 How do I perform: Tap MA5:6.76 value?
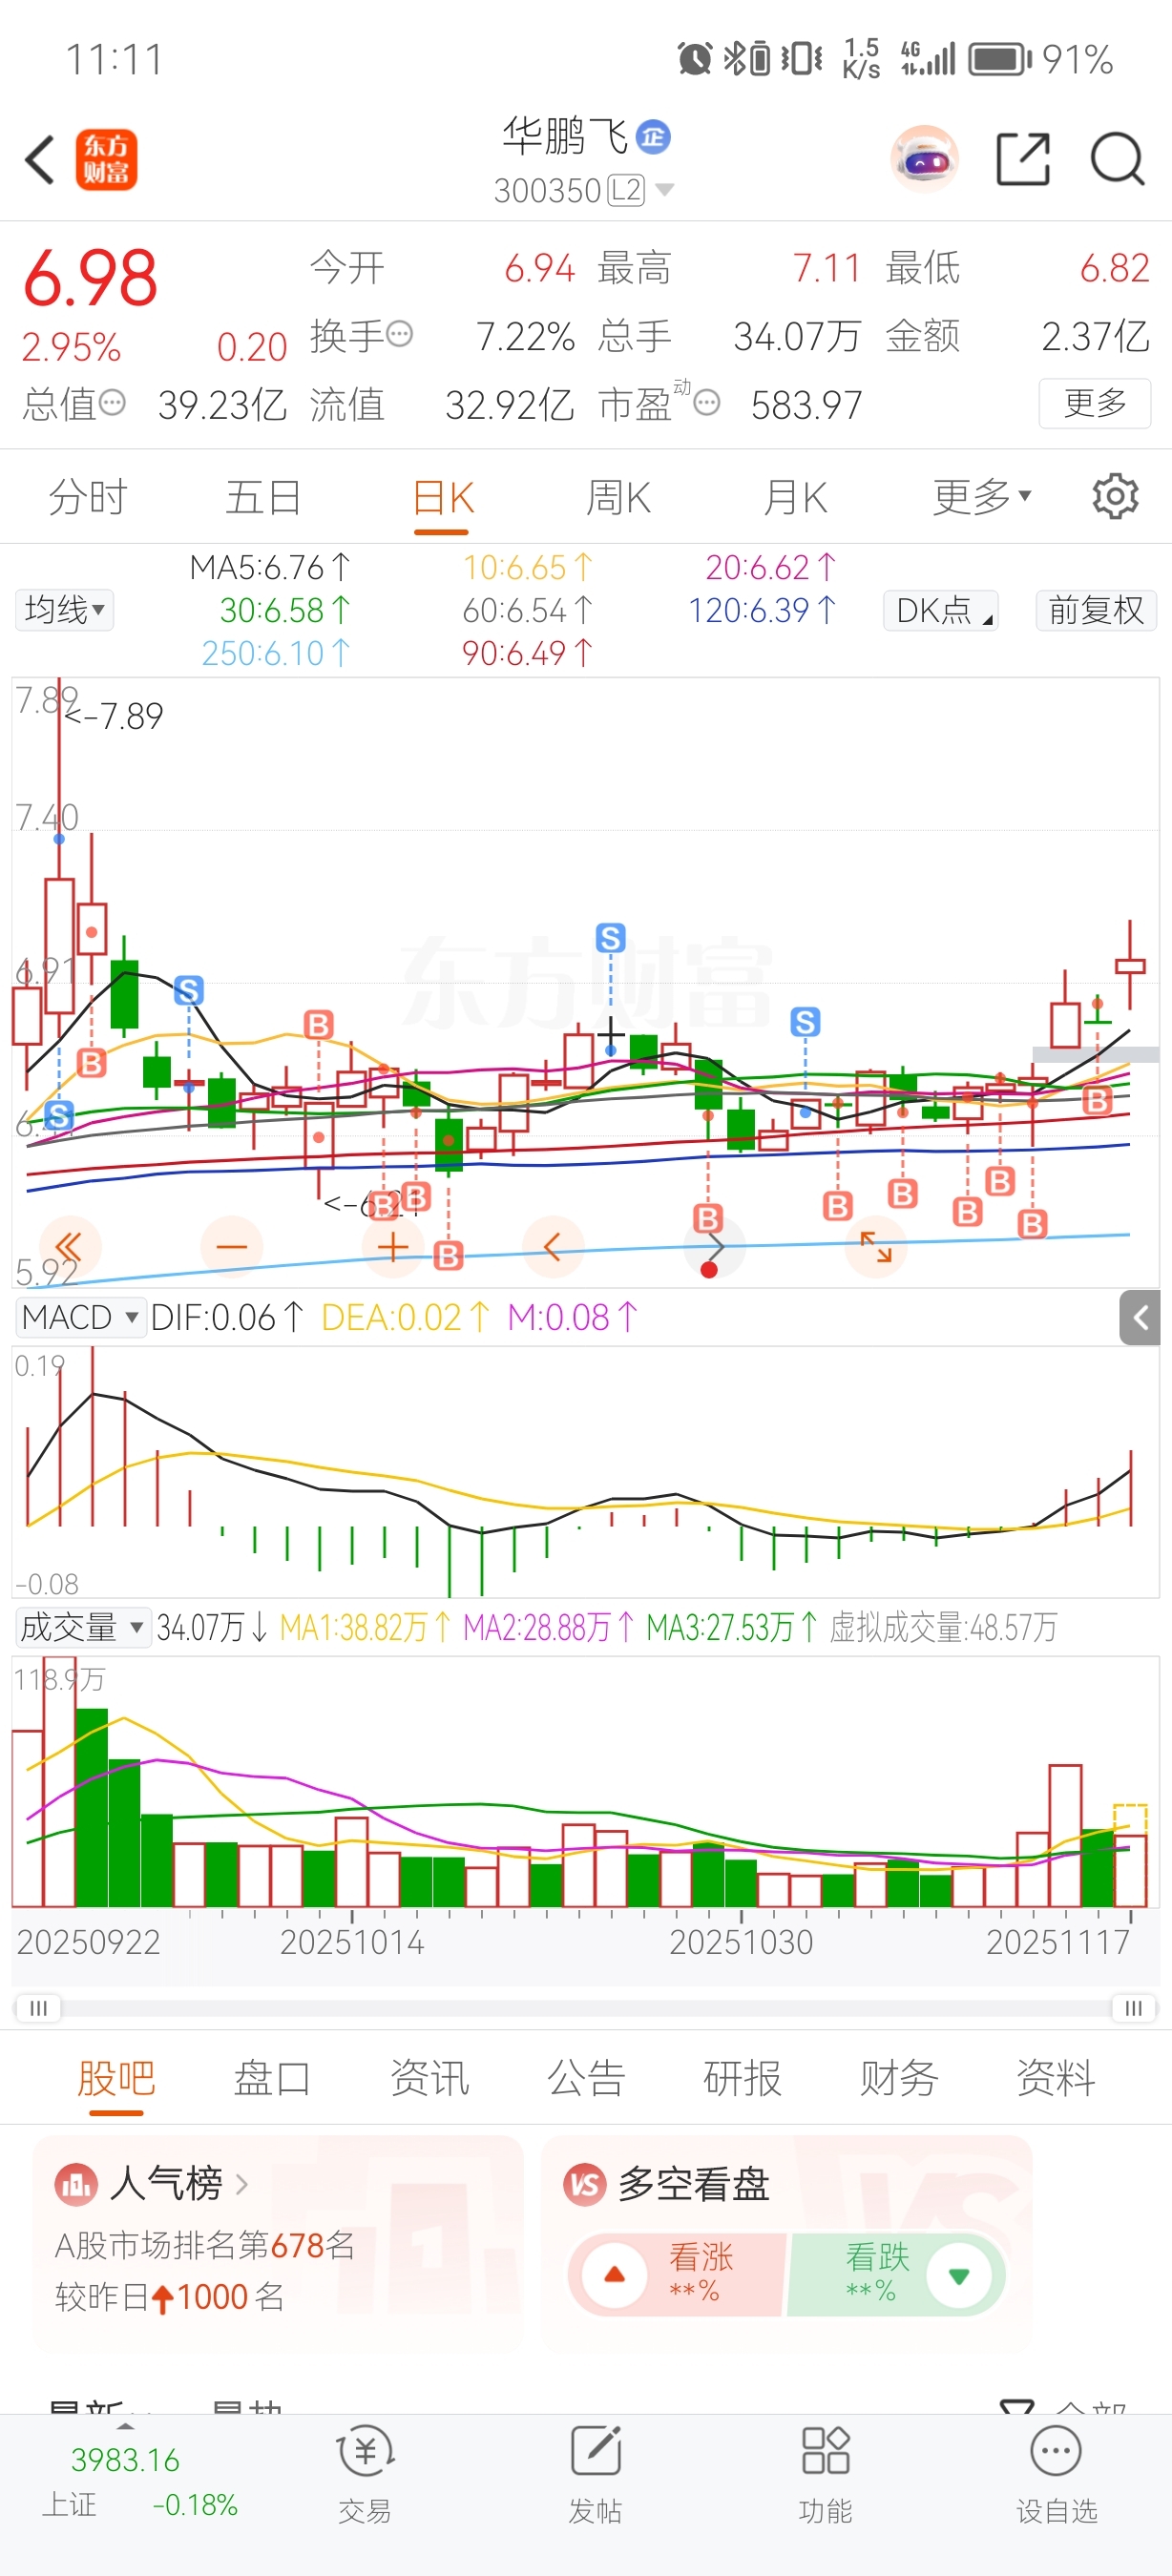click(270, 568)
